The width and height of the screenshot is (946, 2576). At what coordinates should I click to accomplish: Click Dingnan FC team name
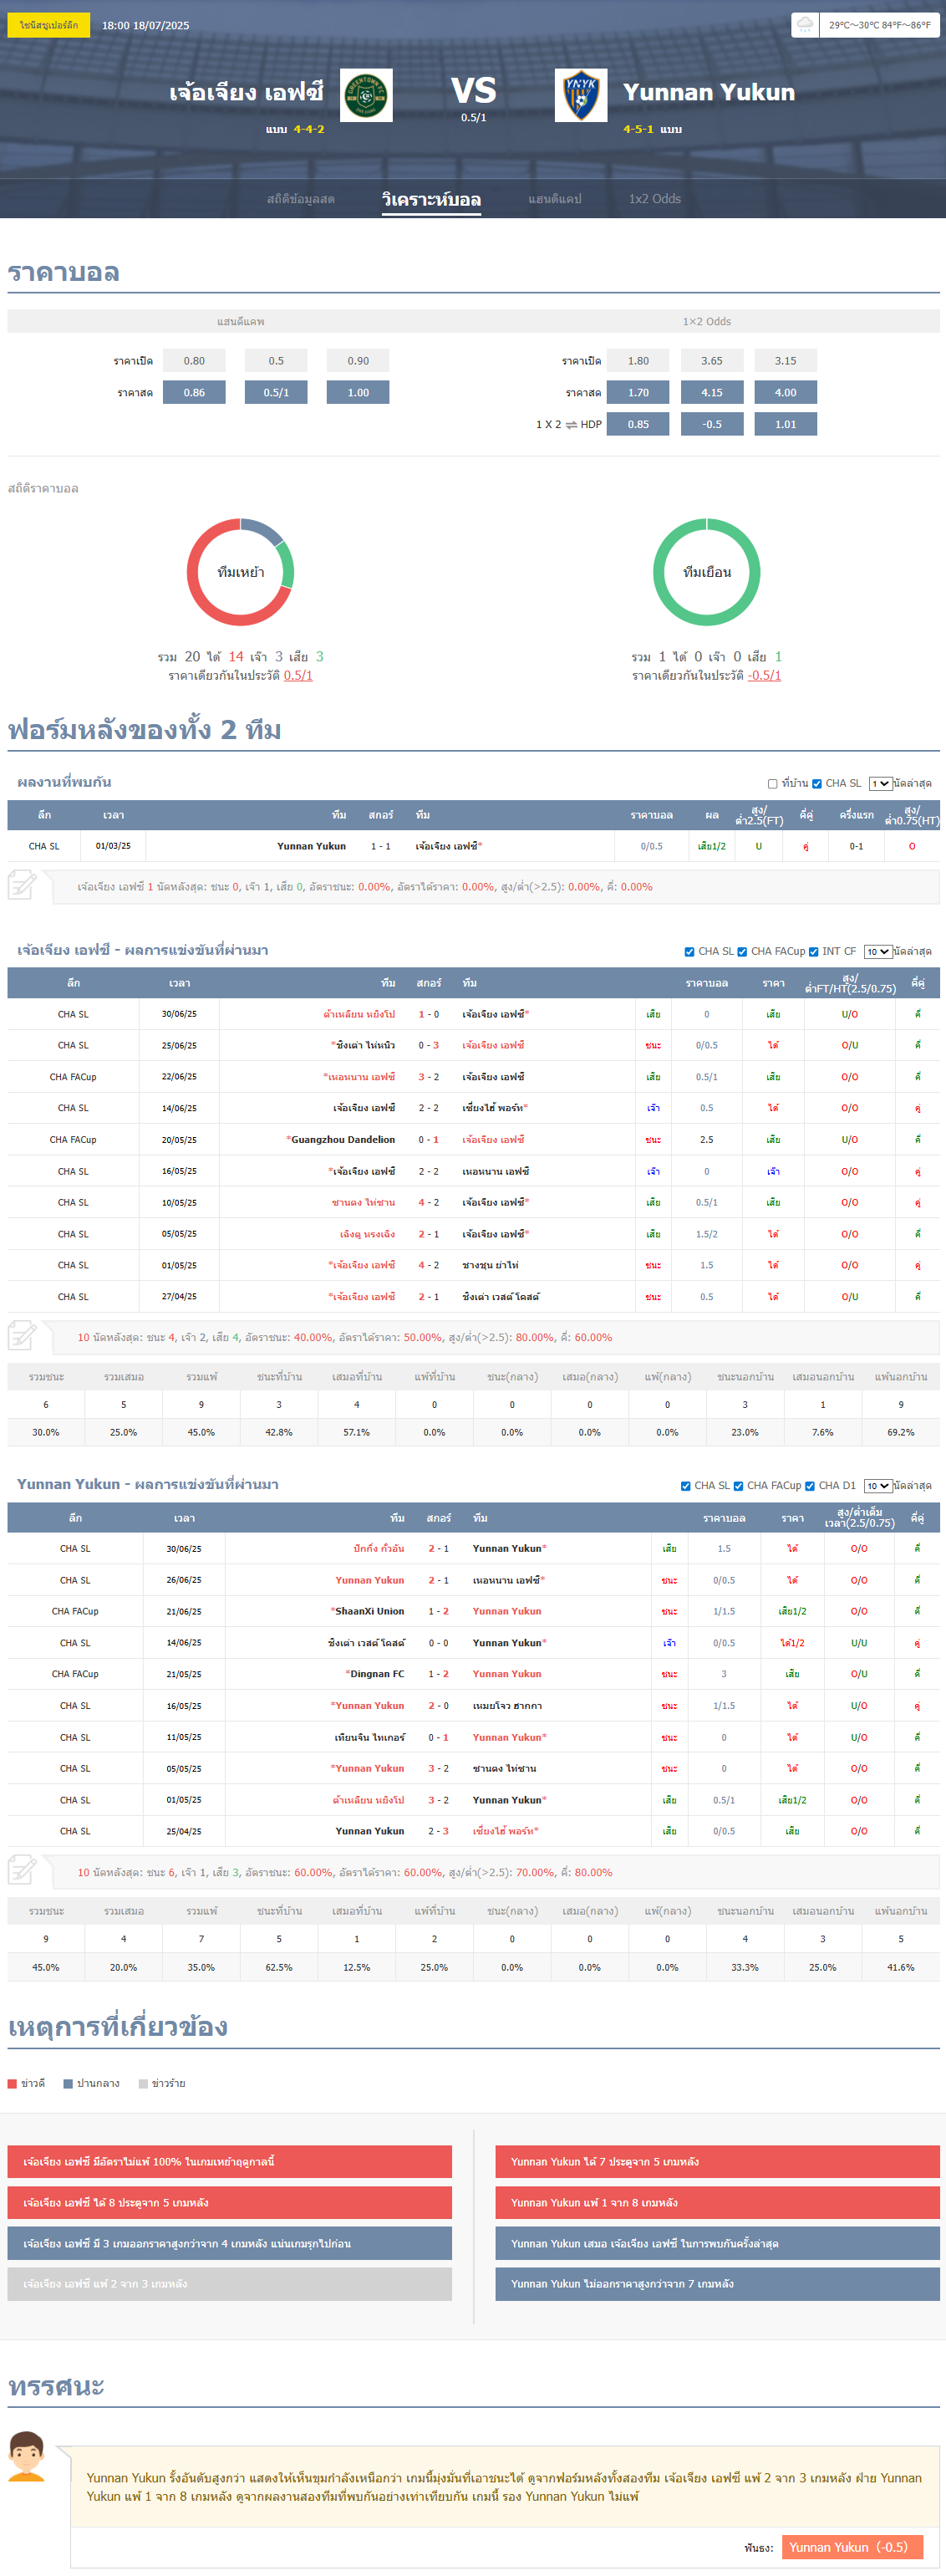[x=378, y=1674]
